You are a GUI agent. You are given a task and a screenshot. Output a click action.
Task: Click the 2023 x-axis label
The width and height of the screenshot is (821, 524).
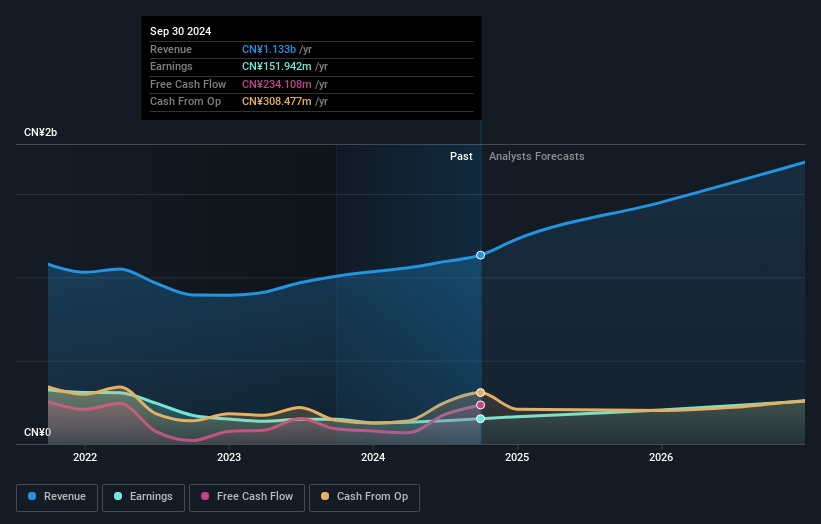pos(229,458)
